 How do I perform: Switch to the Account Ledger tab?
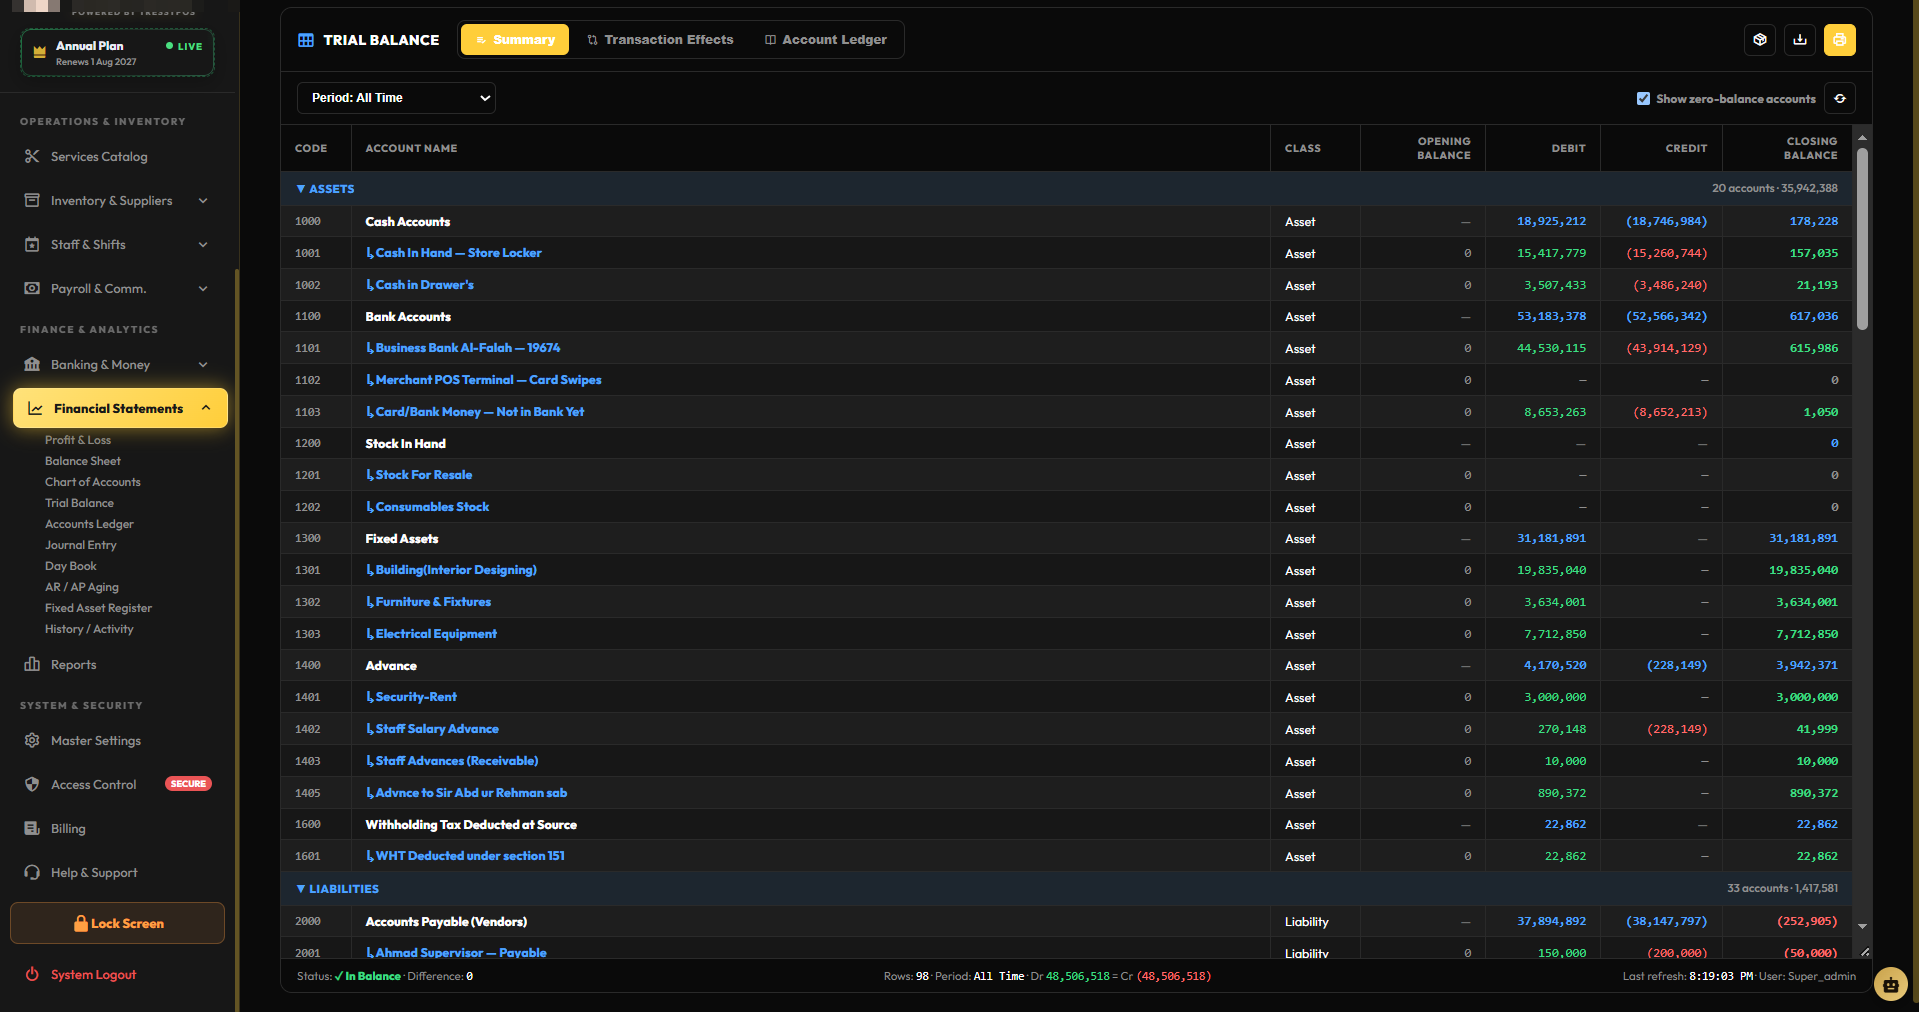(826, 40)
